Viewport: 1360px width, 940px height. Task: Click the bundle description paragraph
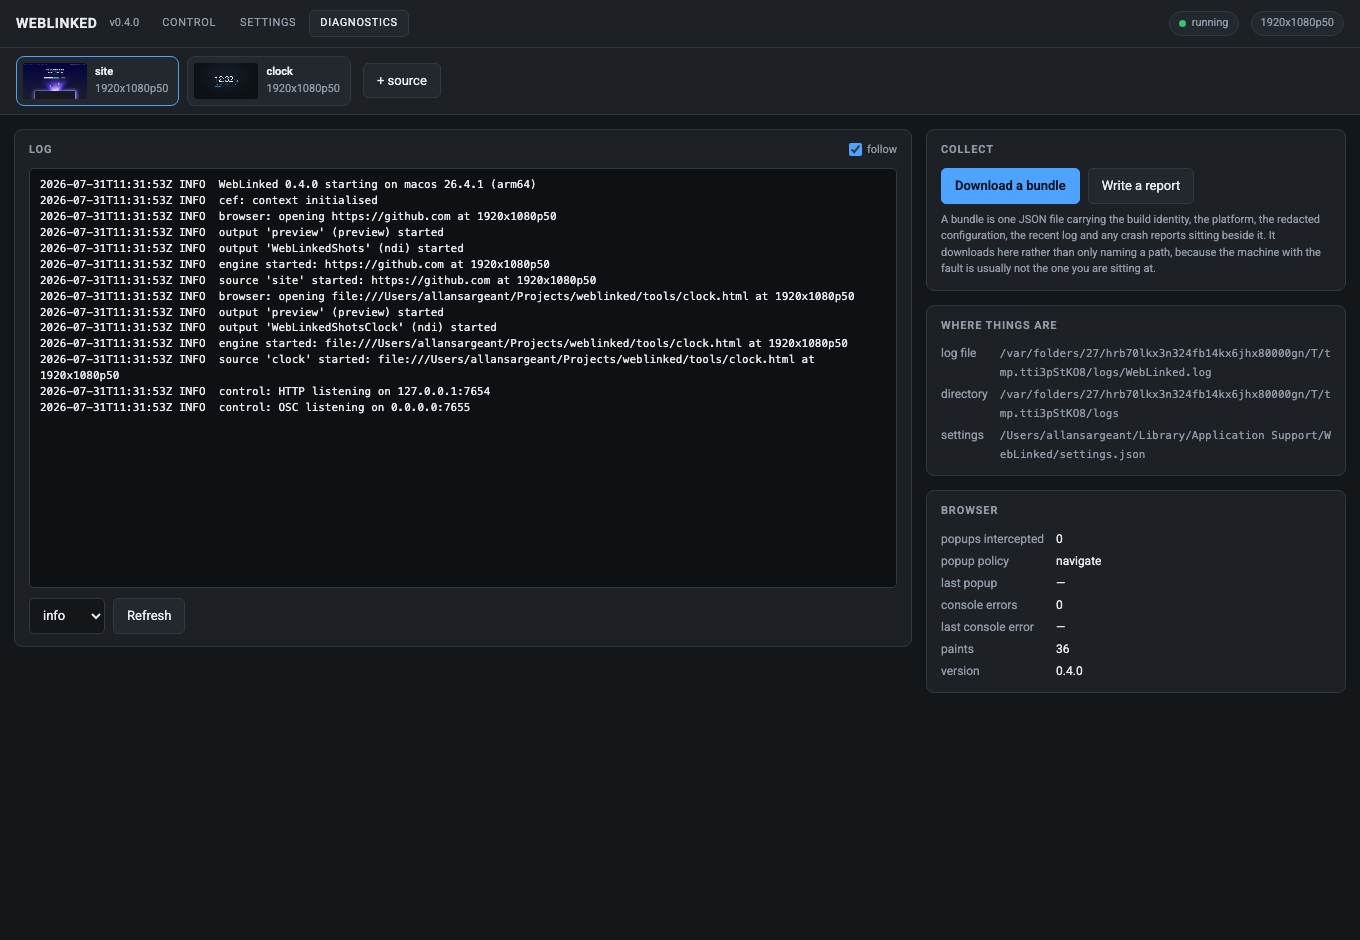click(1131, 243)
